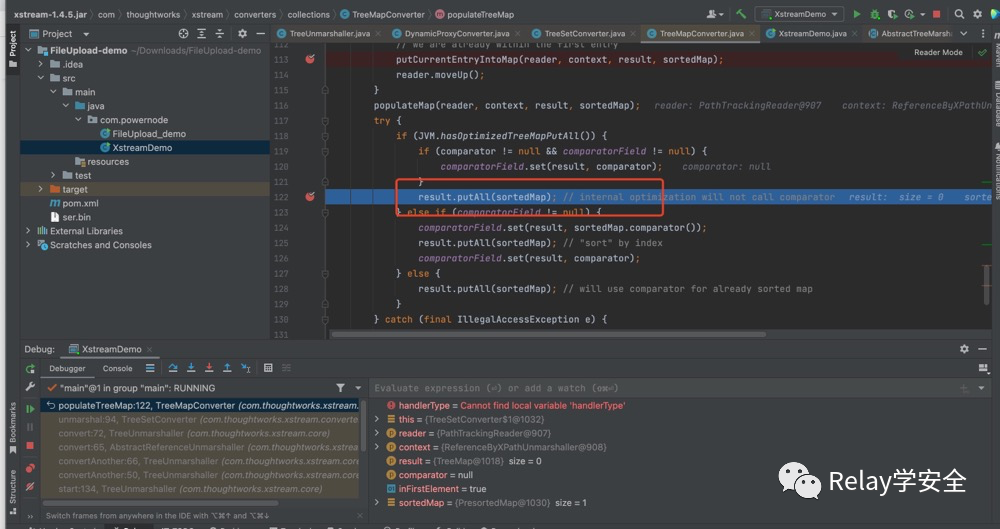Switch to the TreeUnmarshaller.java tab
The width and height of the screenshot is (1000, 529).
pos(329,34)
